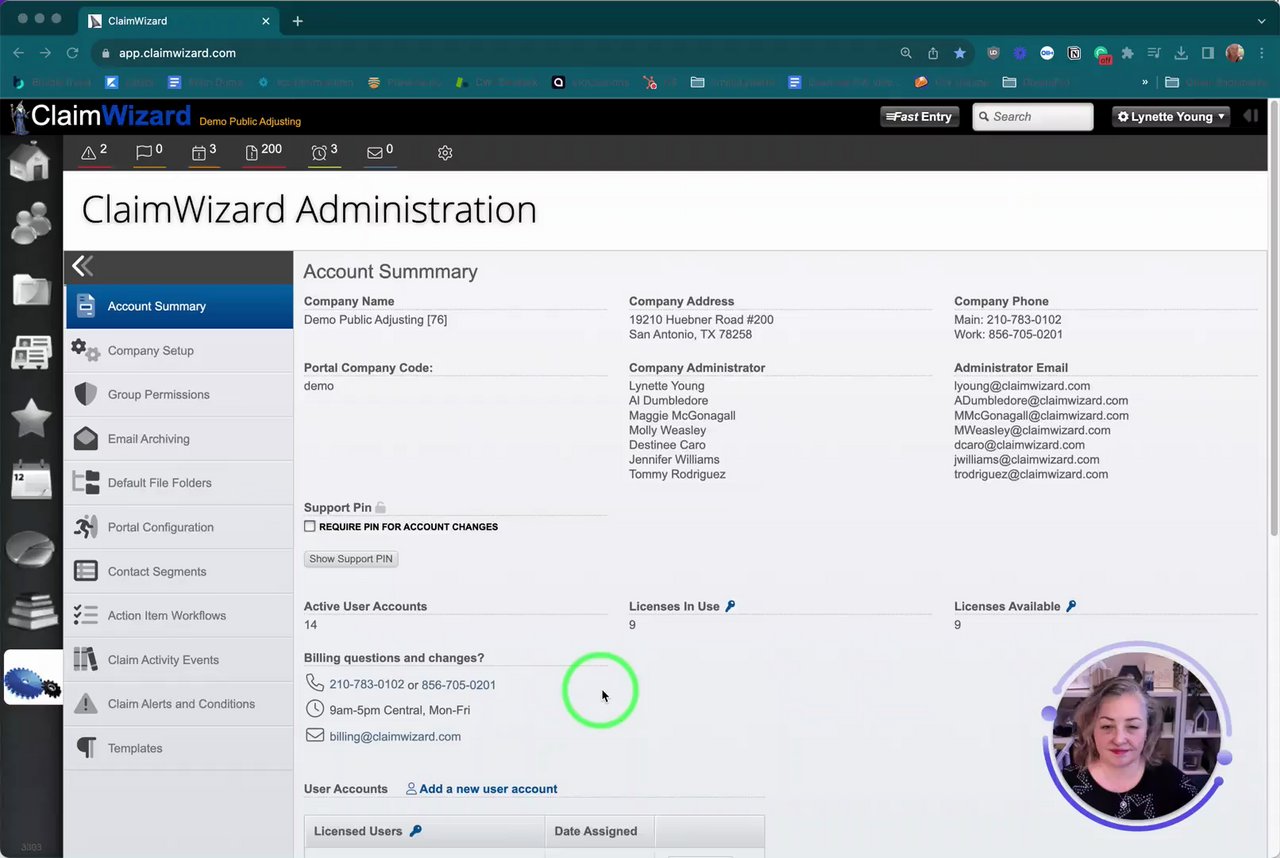
Task: Open the alarm clock reminders counter
Action: pyautogui.click(x=324, y=152)
